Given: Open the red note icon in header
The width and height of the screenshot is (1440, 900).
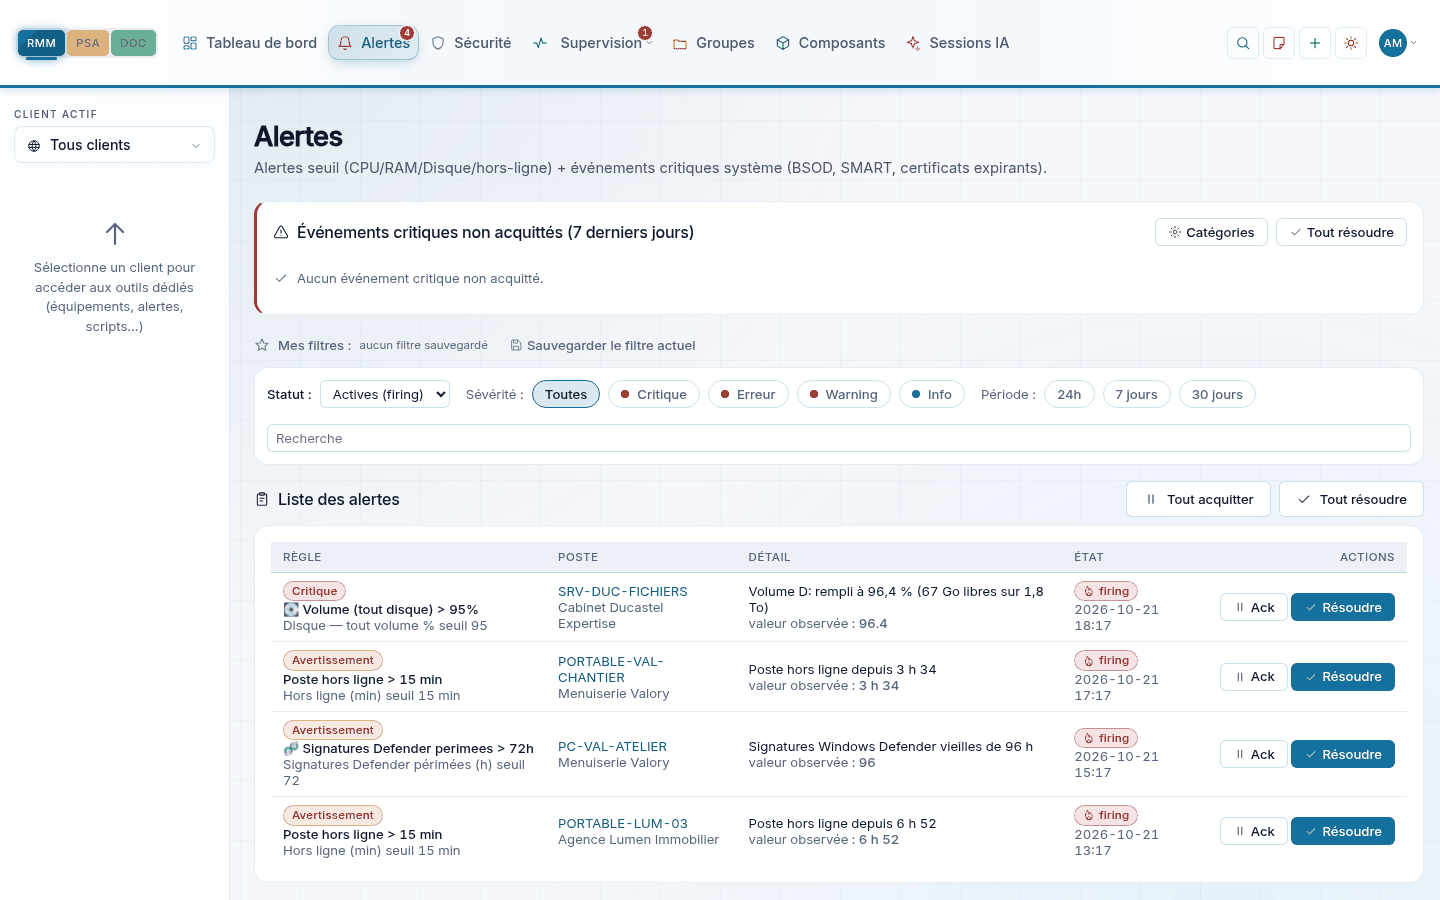Looking at the screenshot, I should tap(1279, 43).
